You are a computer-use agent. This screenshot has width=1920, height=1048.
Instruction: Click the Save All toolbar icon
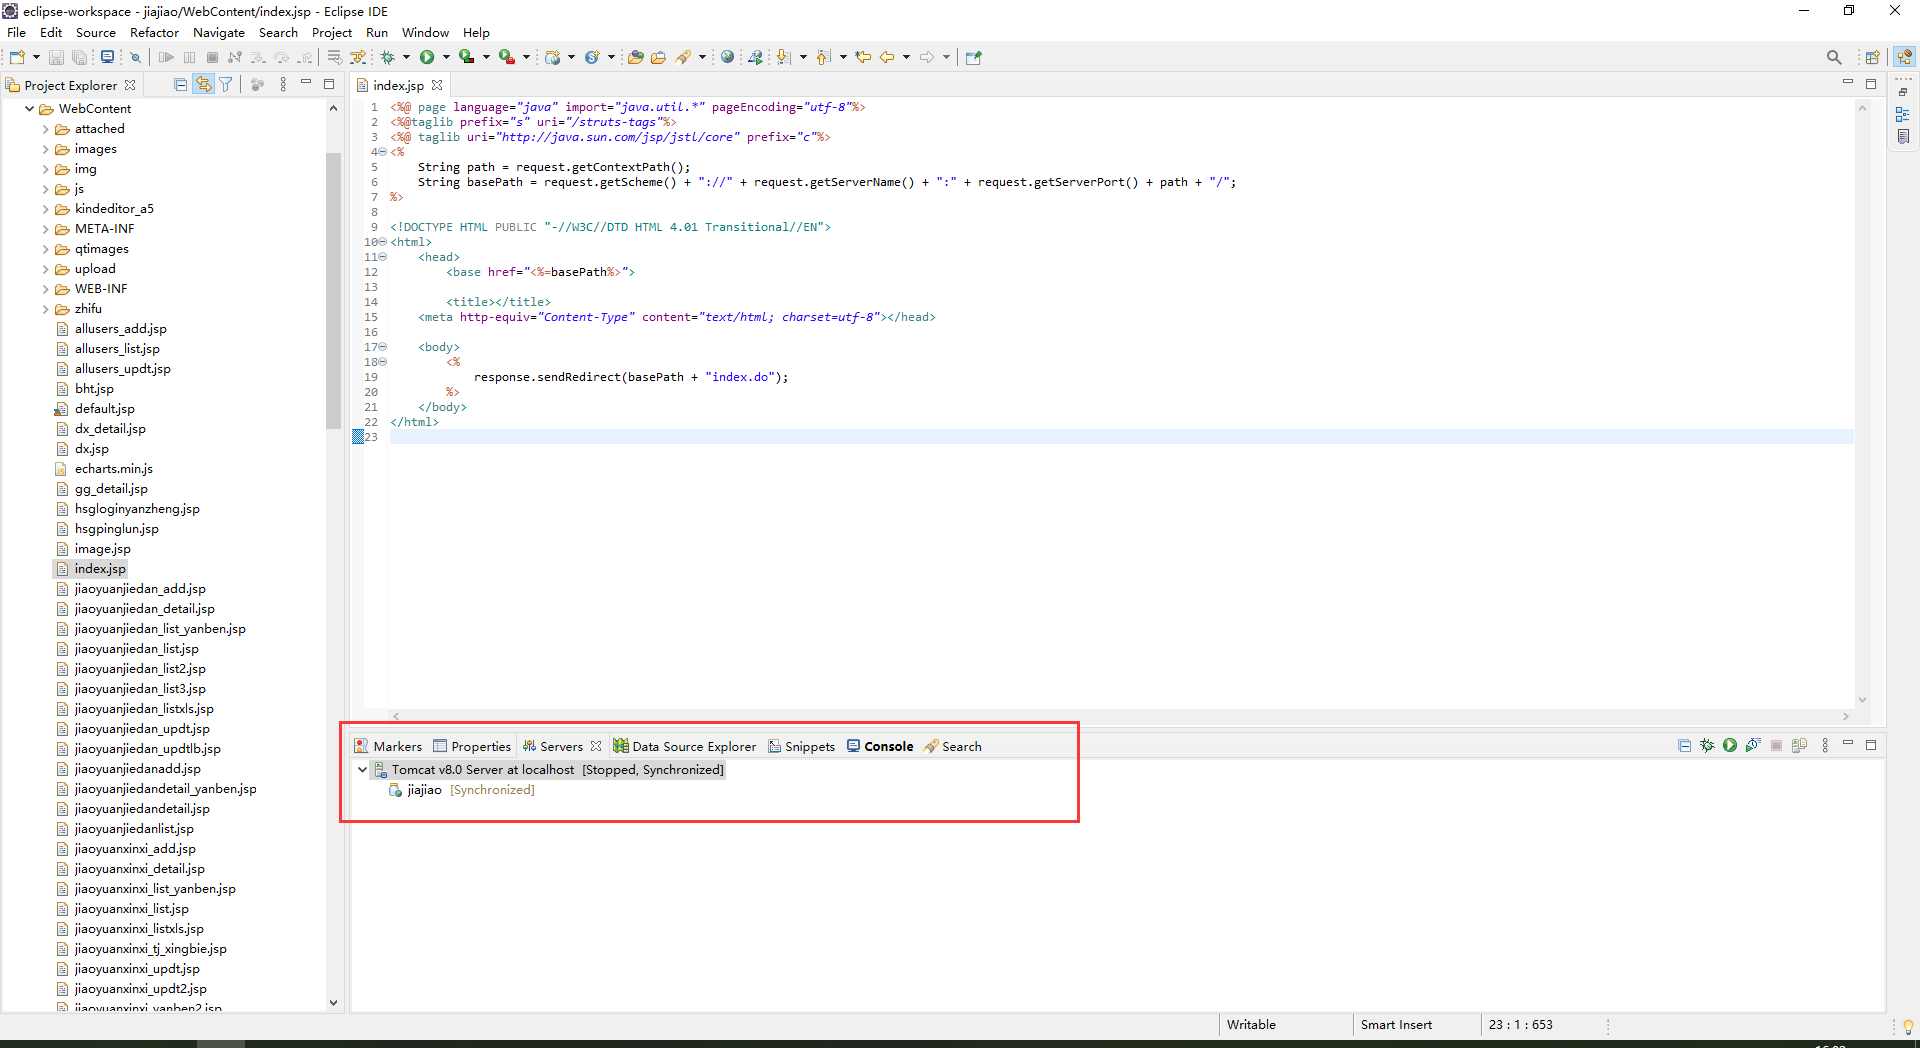click(x=79, y=57)
